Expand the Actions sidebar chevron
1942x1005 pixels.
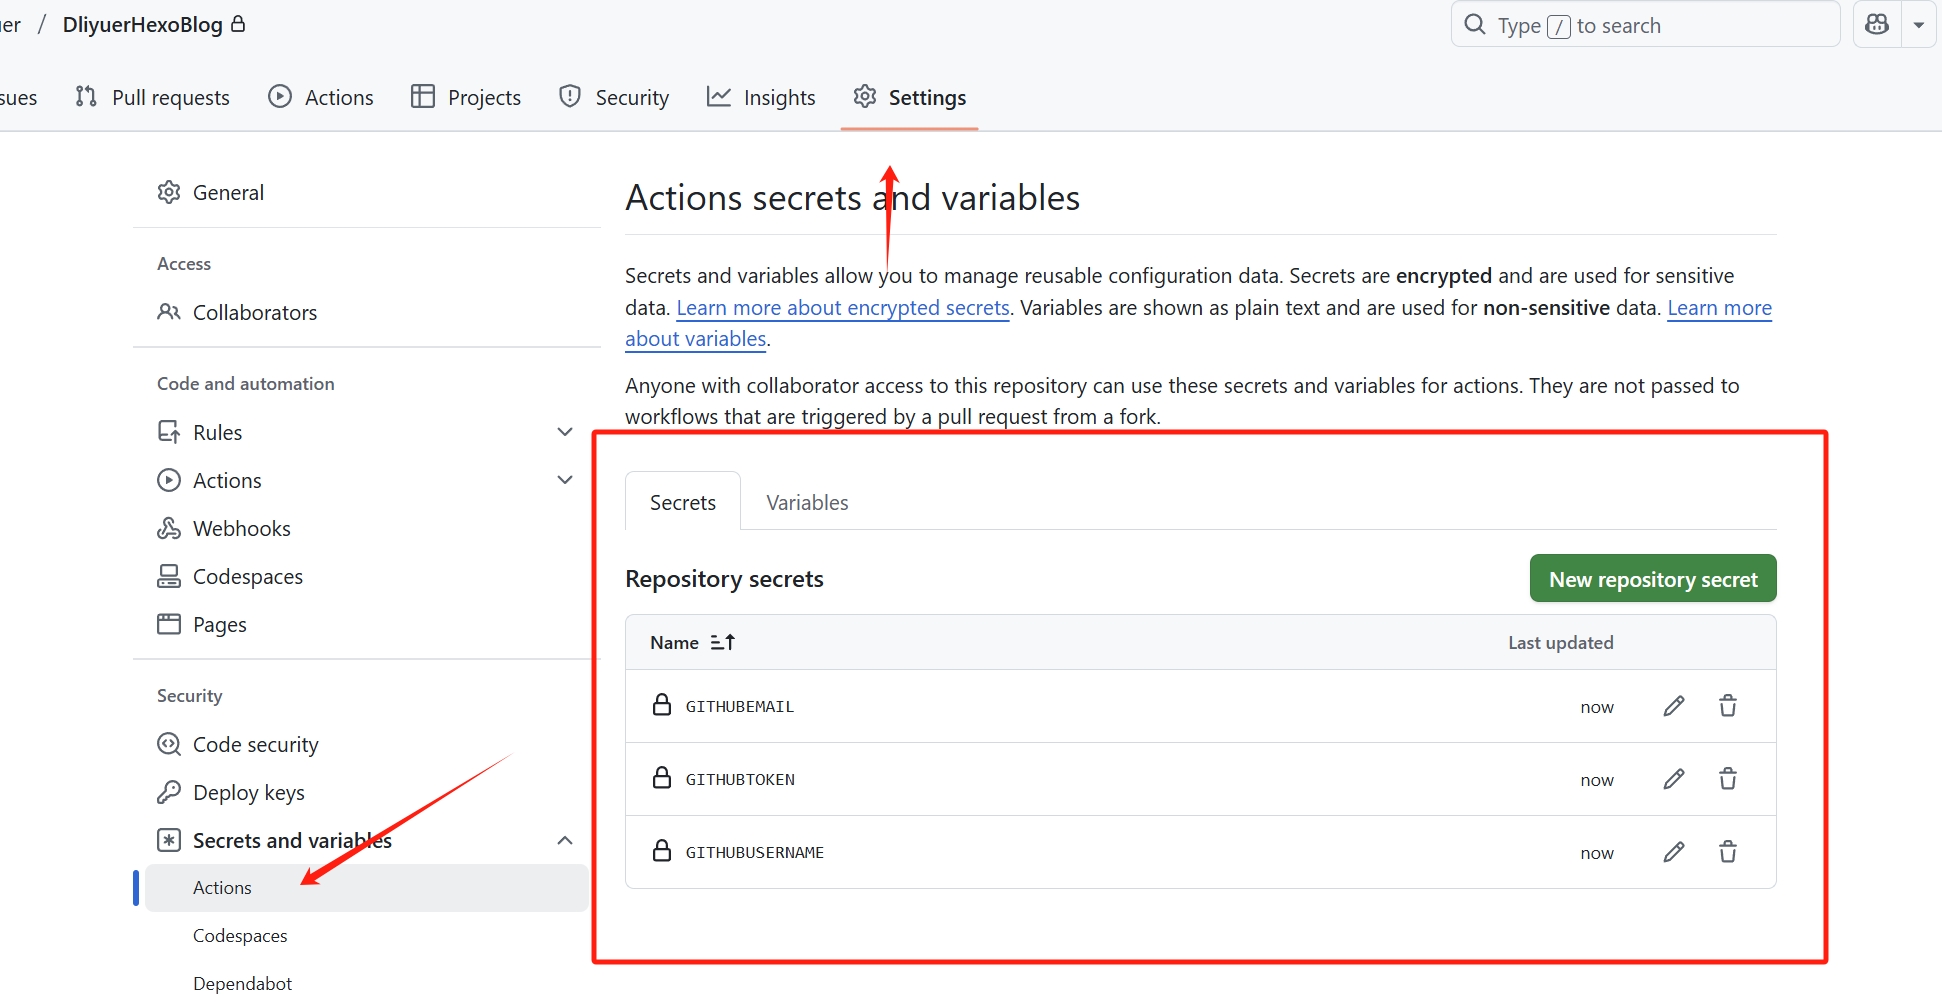pos(565,480)
